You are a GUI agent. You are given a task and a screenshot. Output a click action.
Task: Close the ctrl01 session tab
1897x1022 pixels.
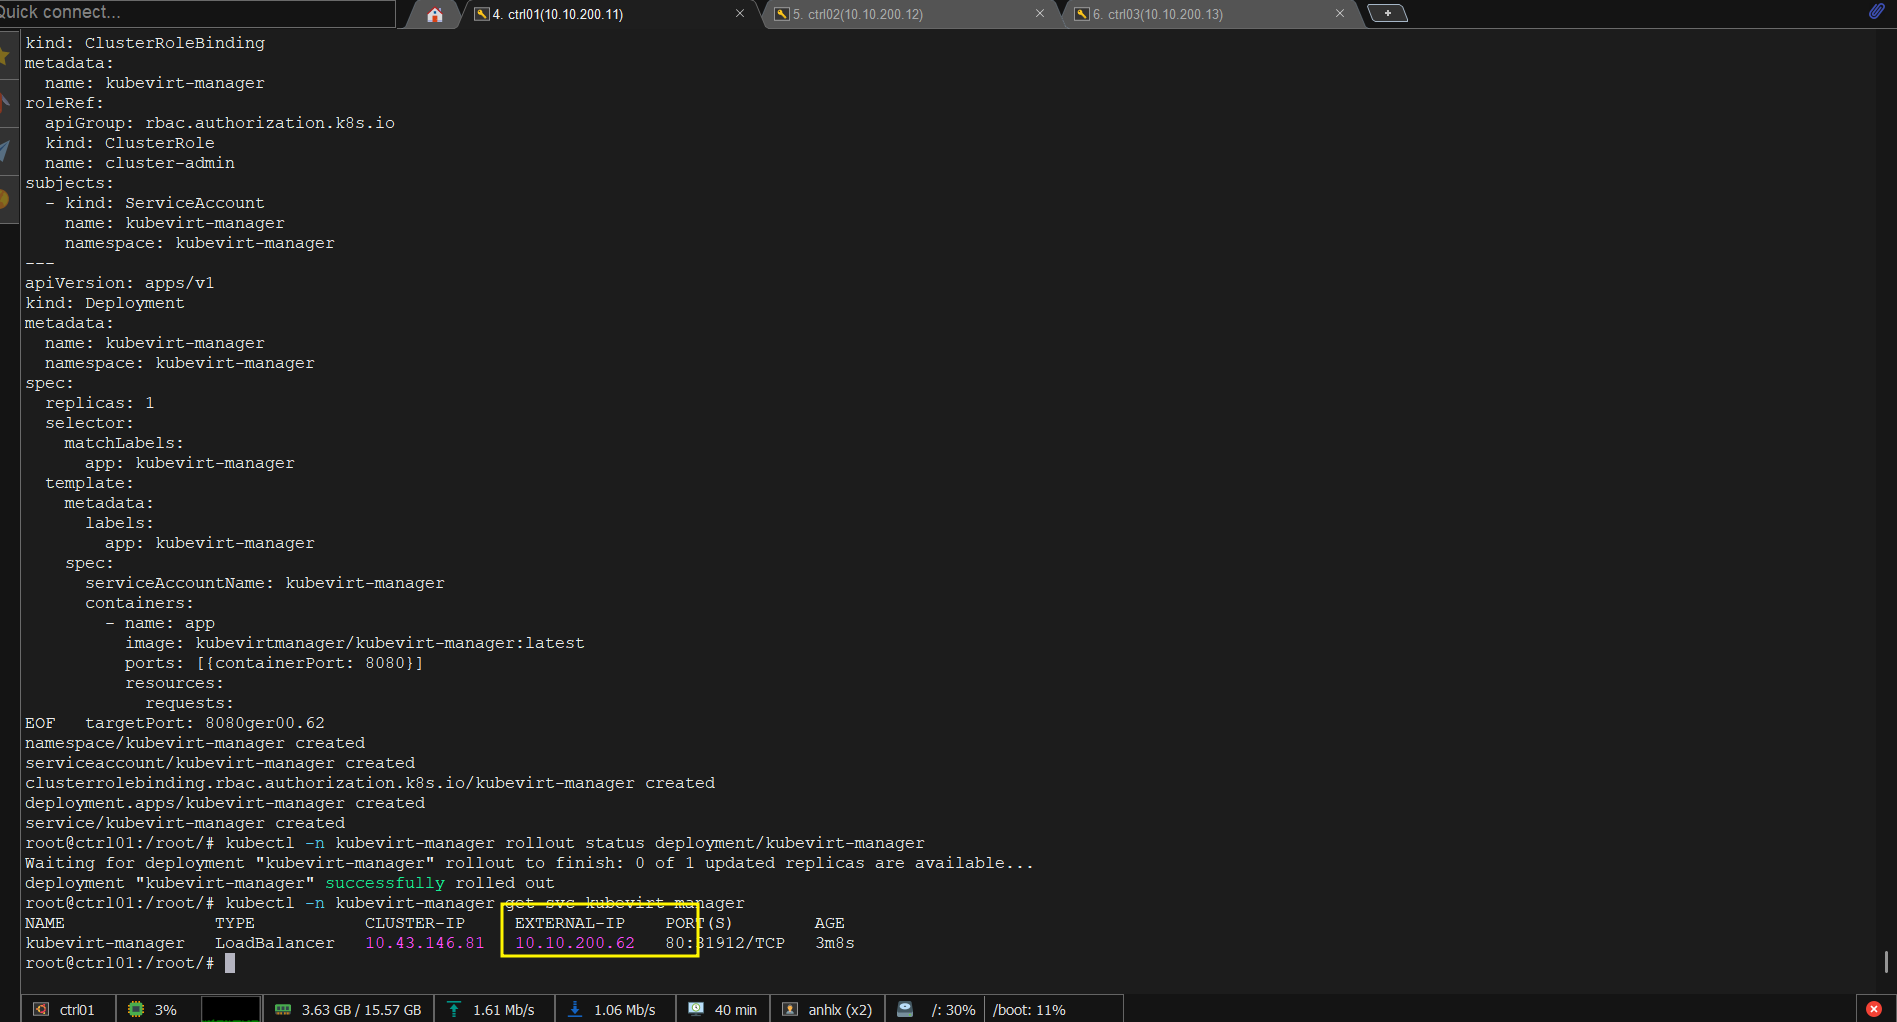tap(740, 13)
